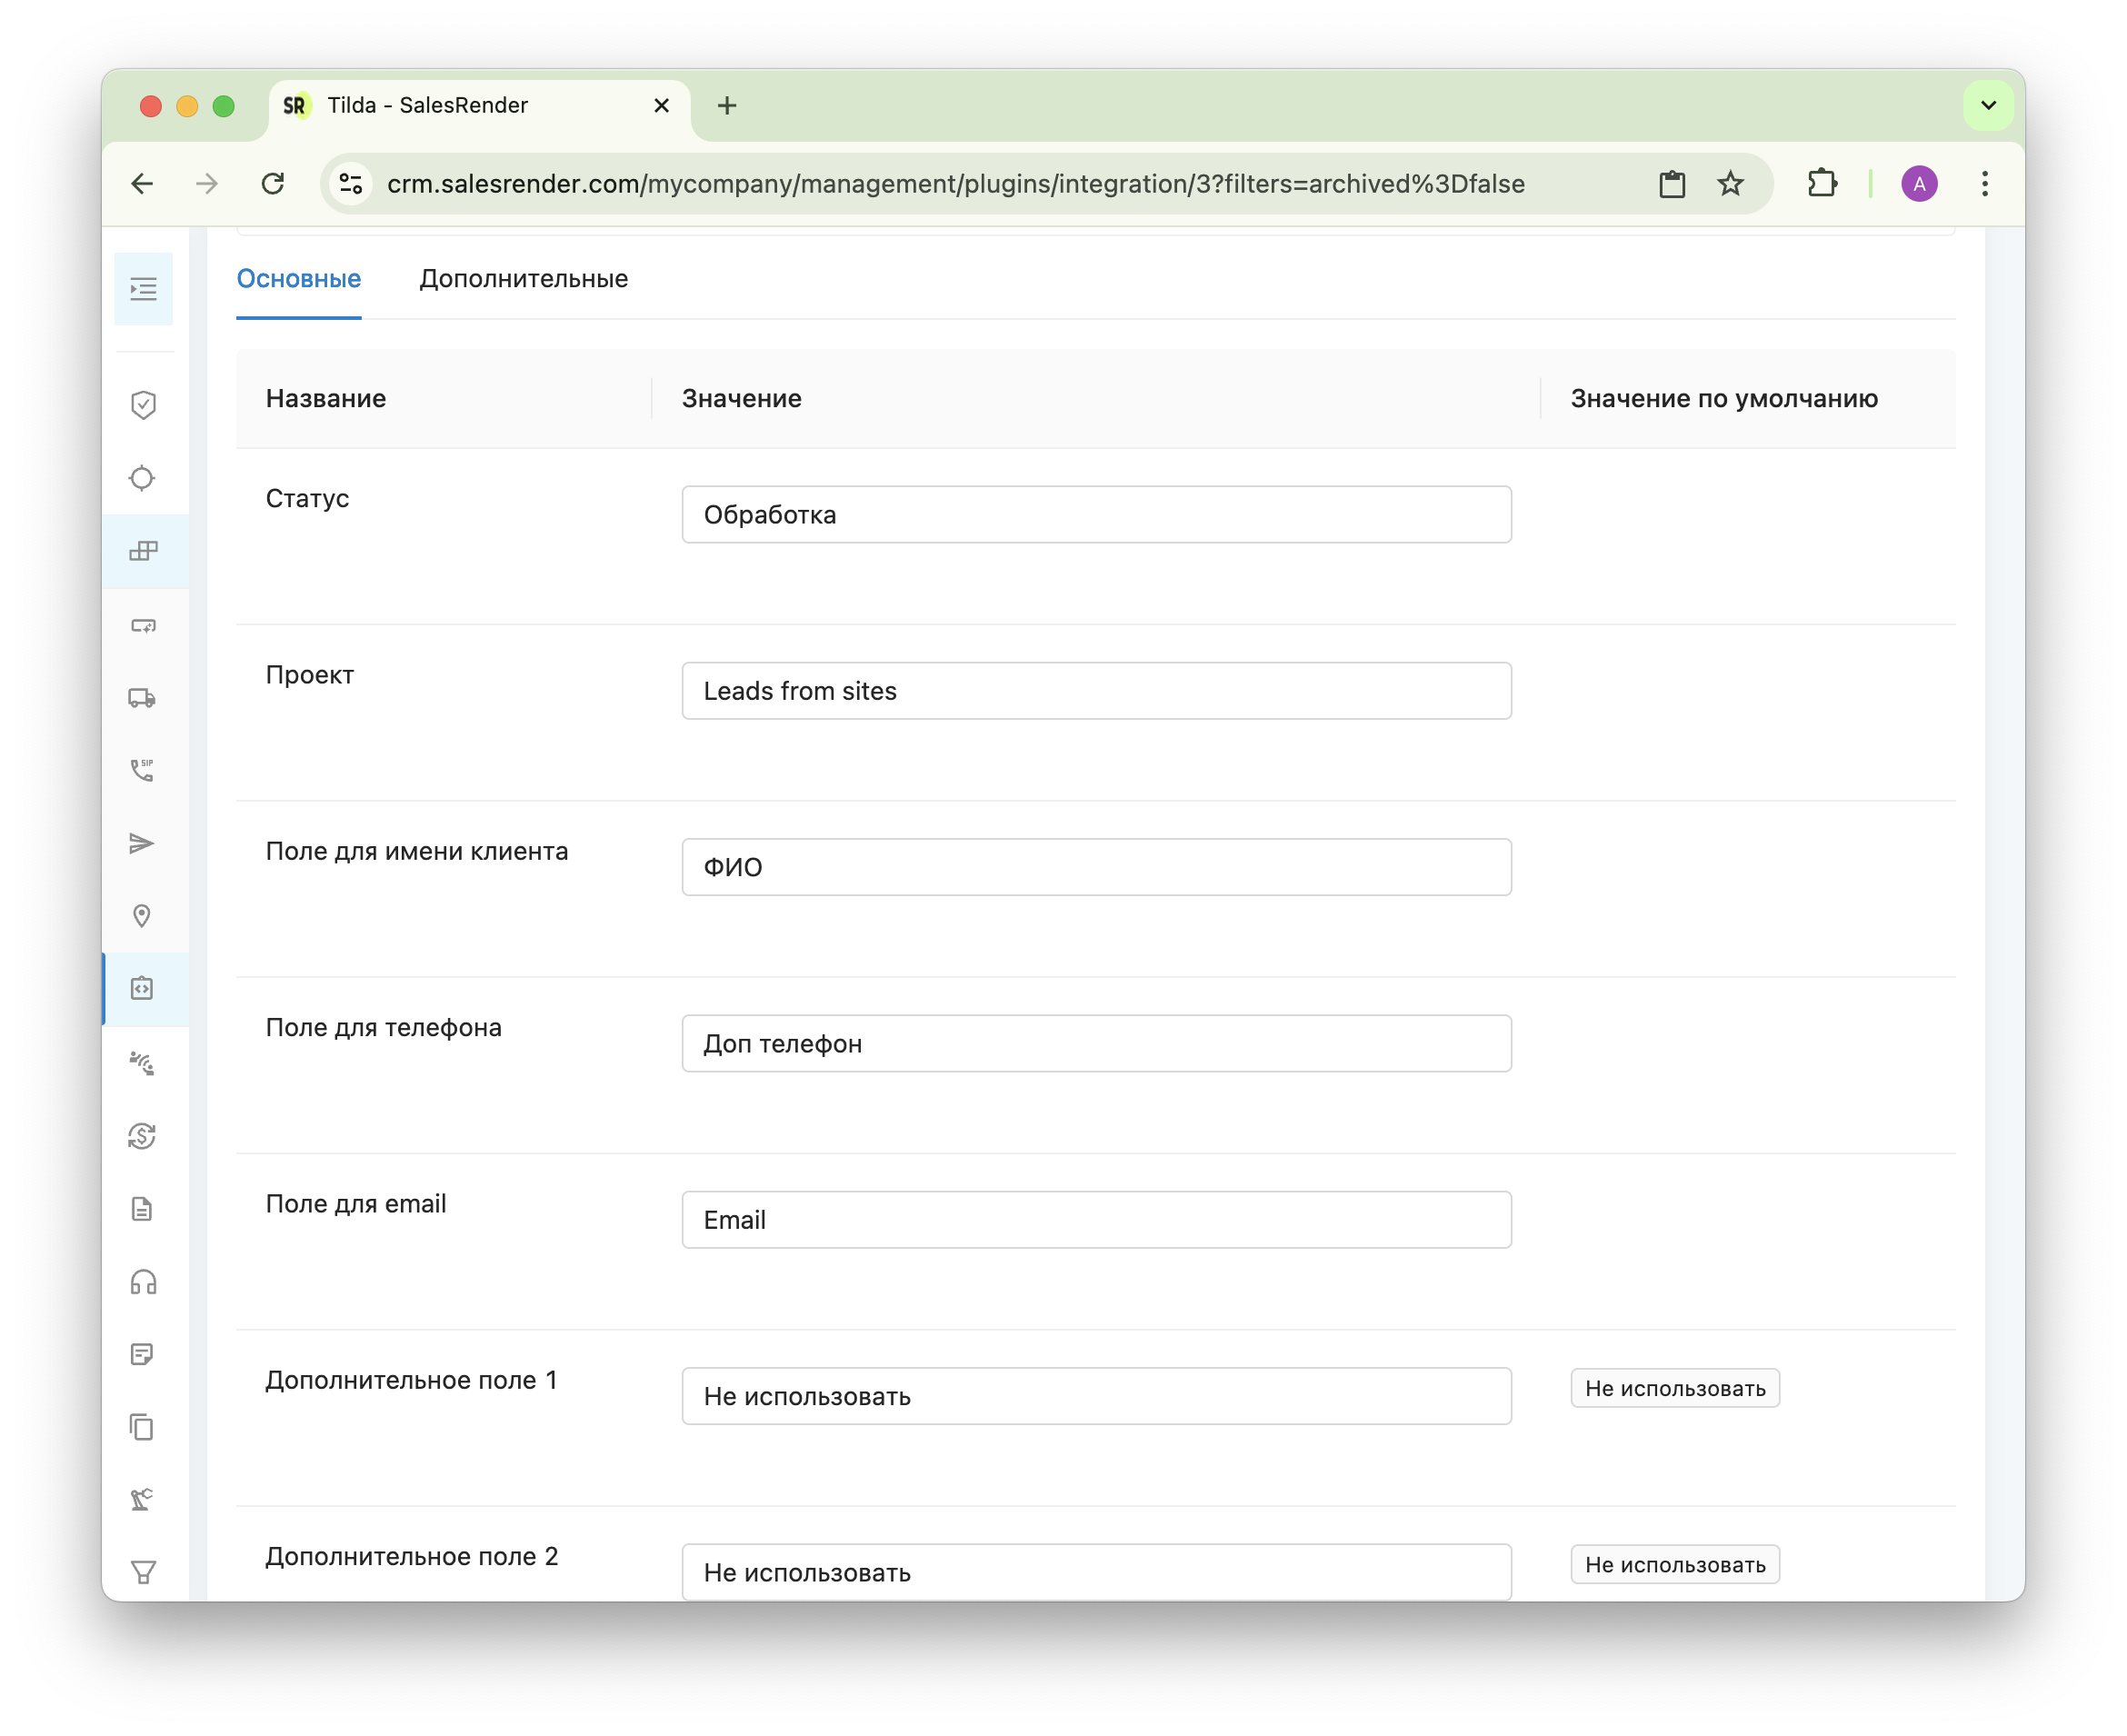This screenshot has width=2127, height=1736.
Task: Open the map pin location icon
Action: point(142,916)
